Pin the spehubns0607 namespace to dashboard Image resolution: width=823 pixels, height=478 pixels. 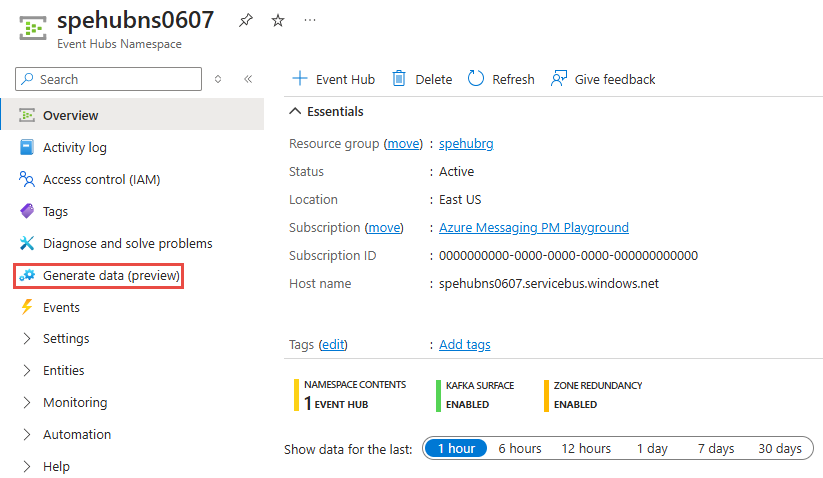pyautogui.click(x=245, y=20)
